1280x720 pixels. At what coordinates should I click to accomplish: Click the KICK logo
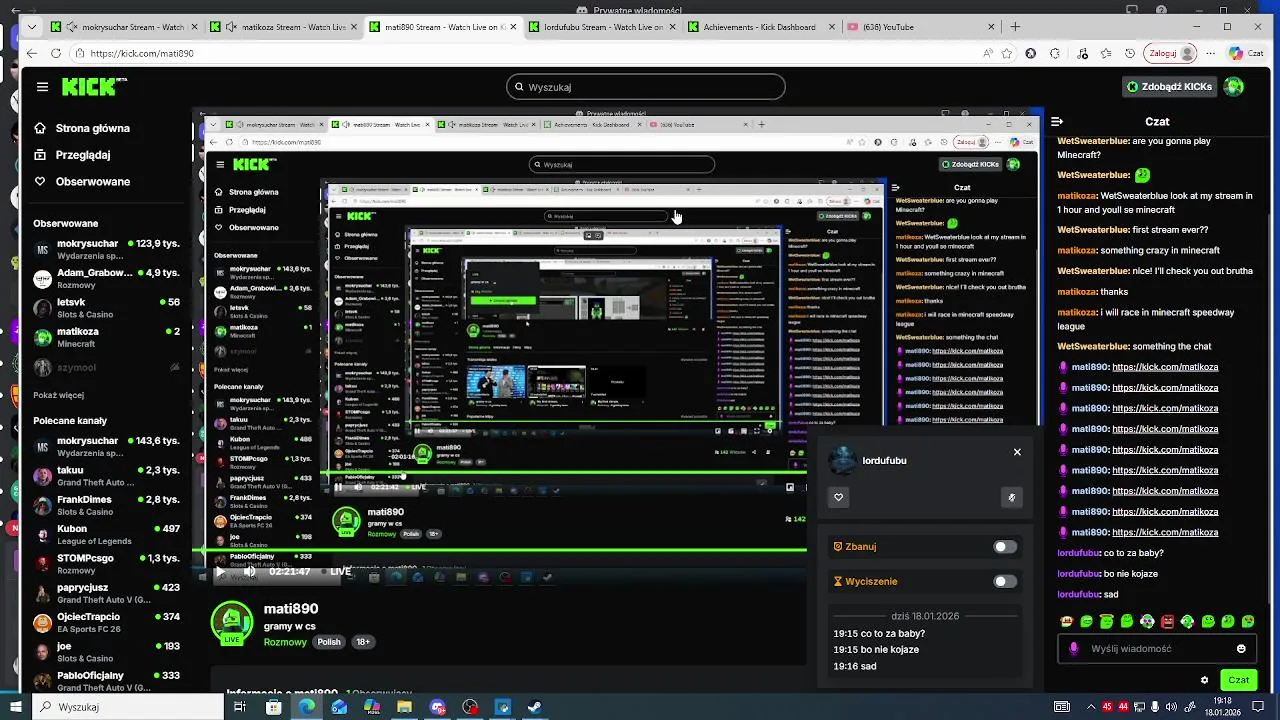point(94,87)
